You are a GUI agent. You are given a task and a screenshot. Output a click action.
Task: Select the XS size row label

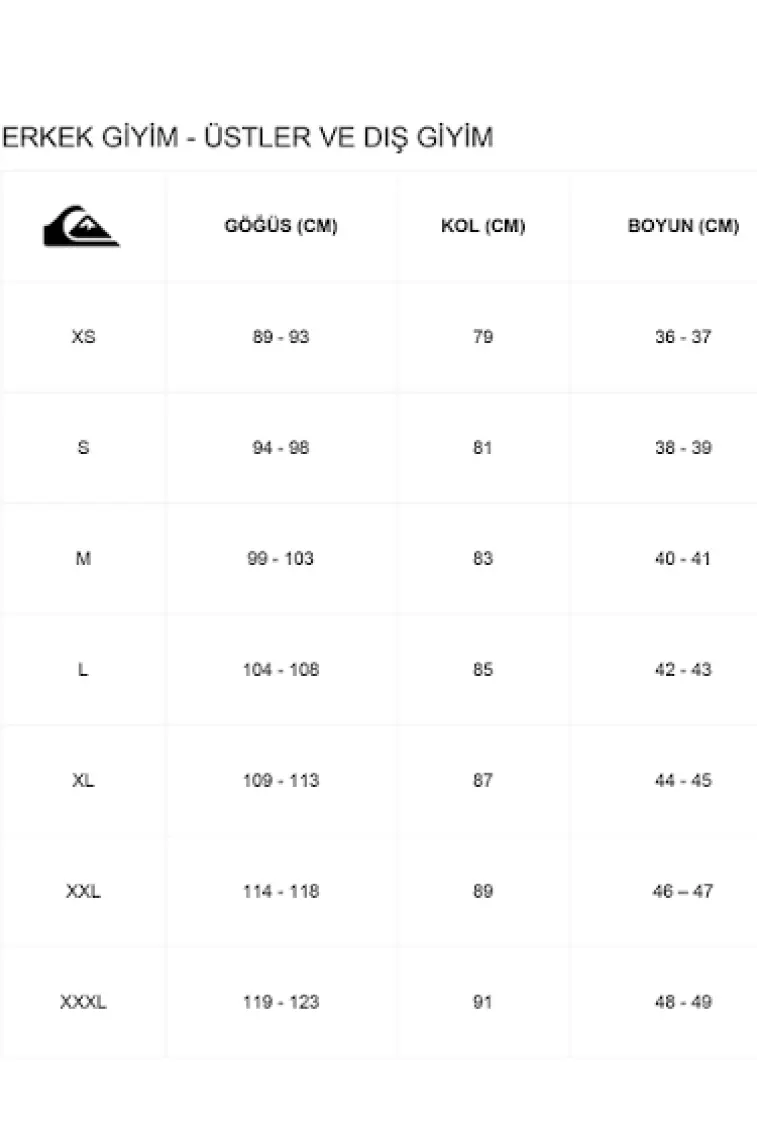click(x=83, y=337)
